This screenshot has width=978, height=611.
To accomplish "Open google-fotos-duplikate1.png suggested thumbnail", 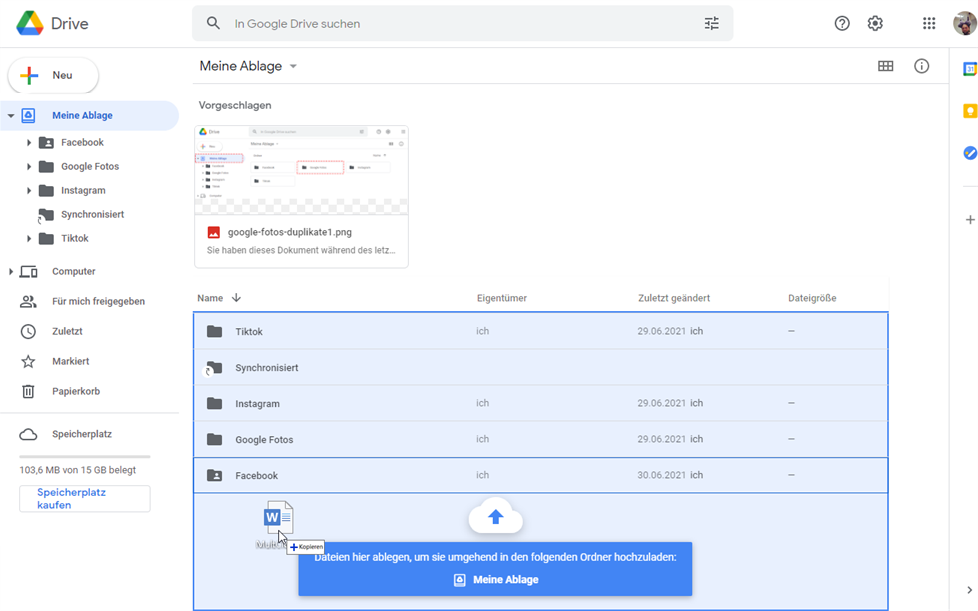I will coord(301,170).
